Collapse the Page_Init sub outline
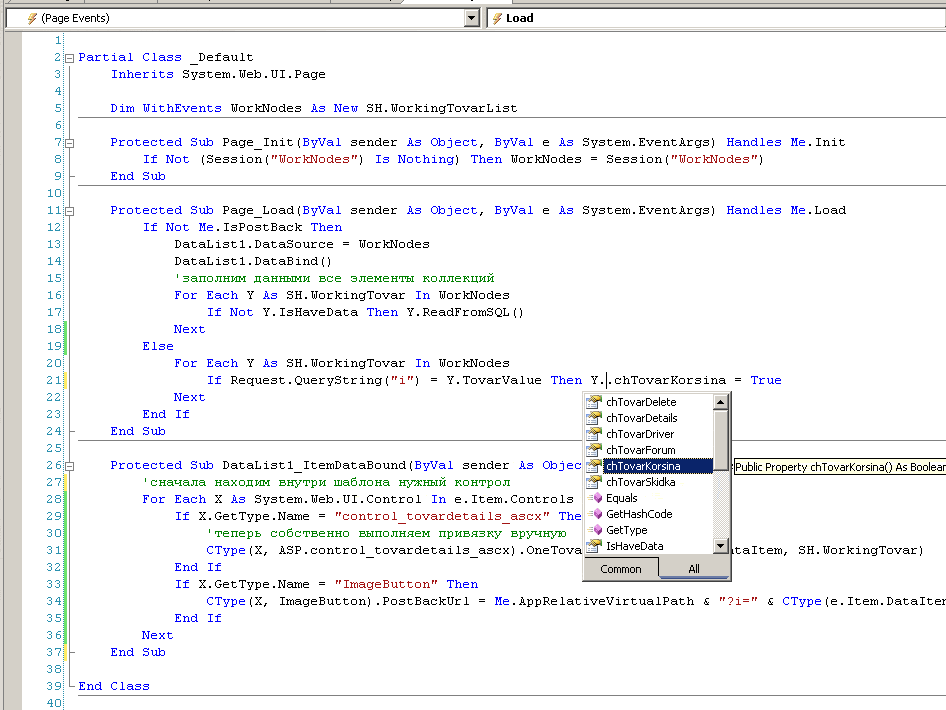This screenshot has height=710, width=946. 69,144
